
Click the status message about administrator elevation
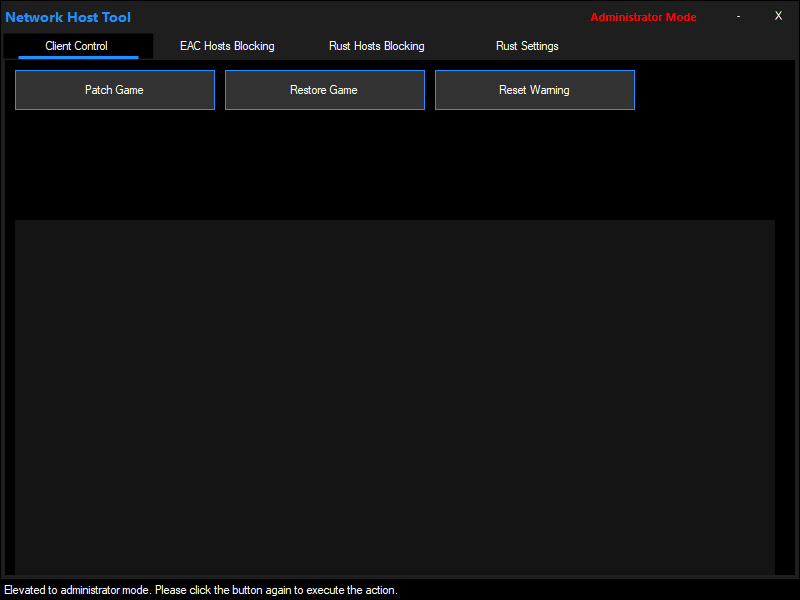click(200, 590)
